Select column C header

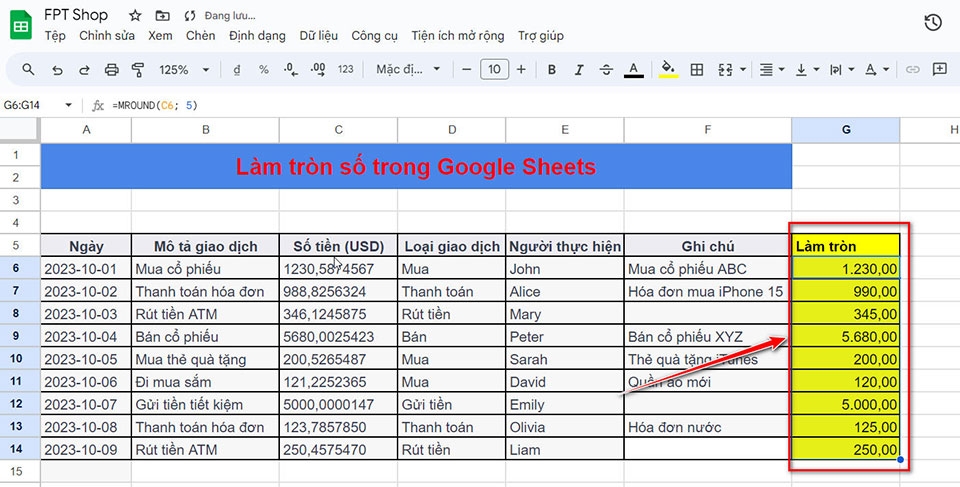339,130
